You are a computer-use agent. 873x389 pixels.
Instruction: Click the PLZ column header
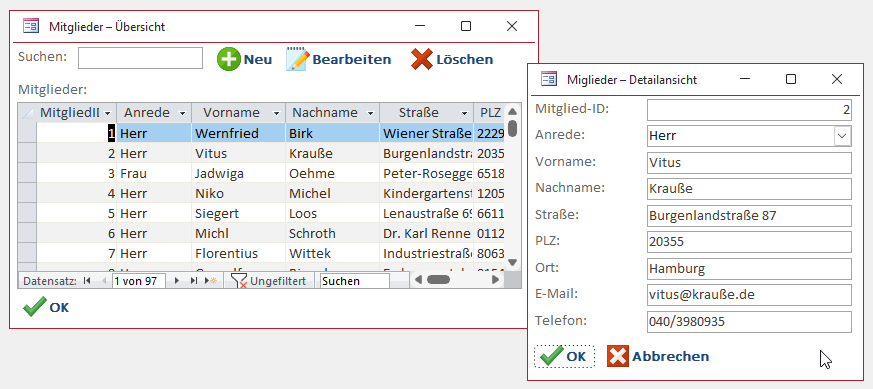[x=489, y=113]
